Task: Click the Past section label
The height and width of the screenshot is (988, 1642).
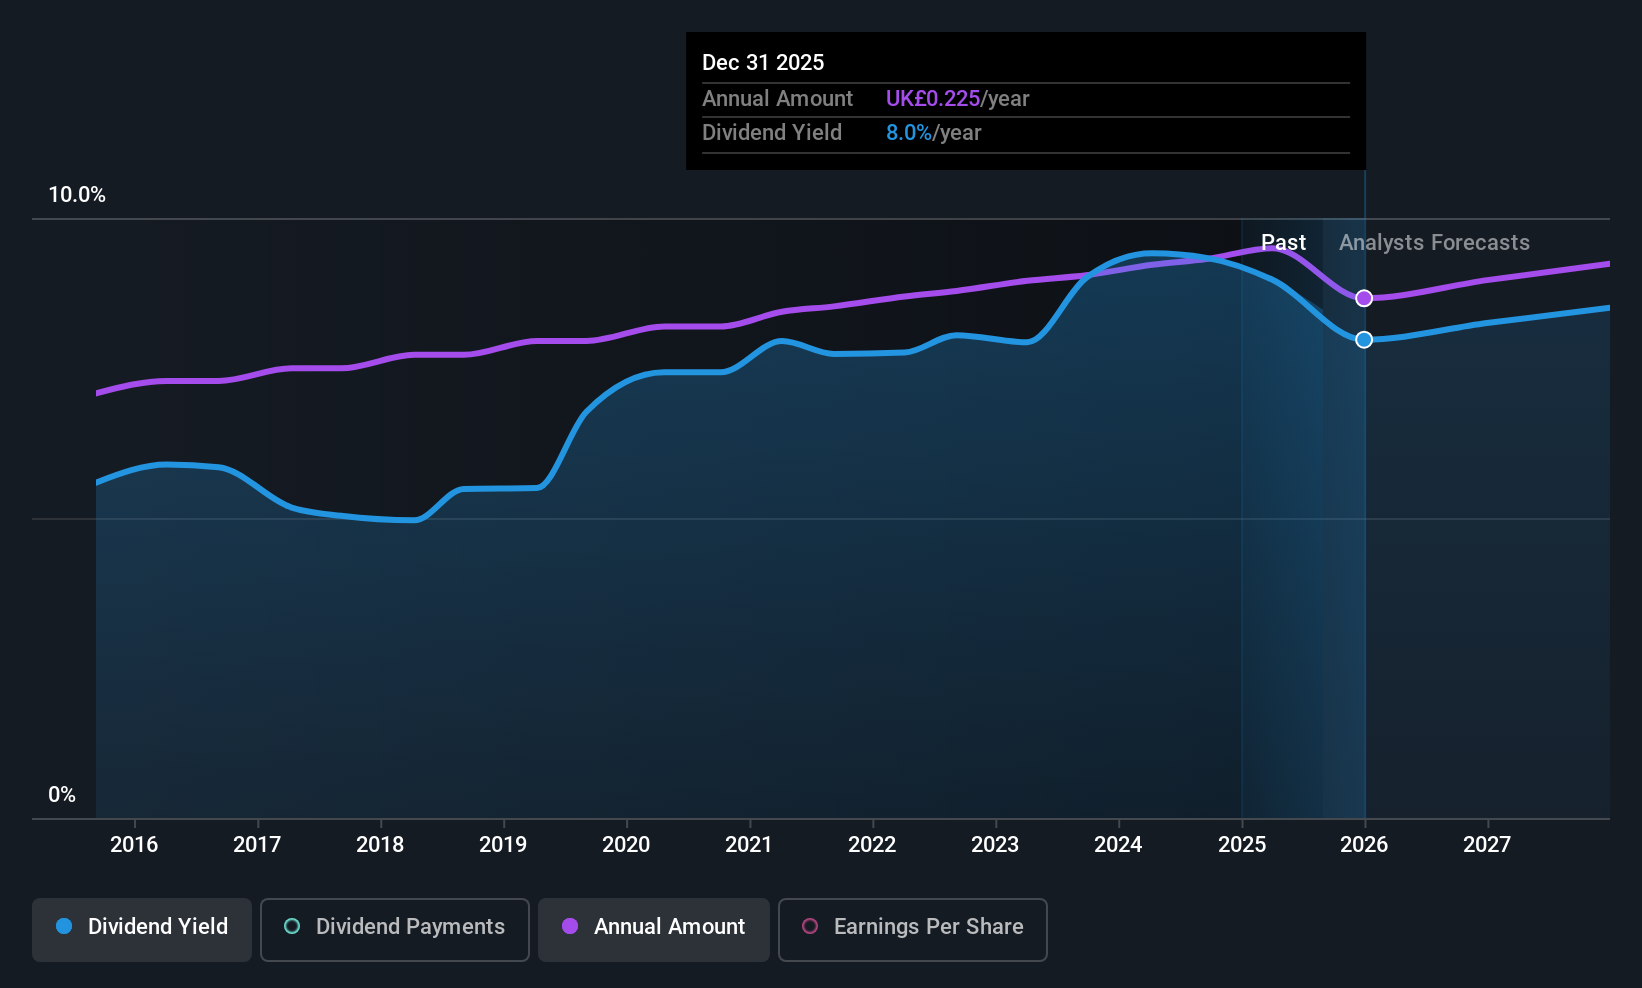Action: point(1283,242)
